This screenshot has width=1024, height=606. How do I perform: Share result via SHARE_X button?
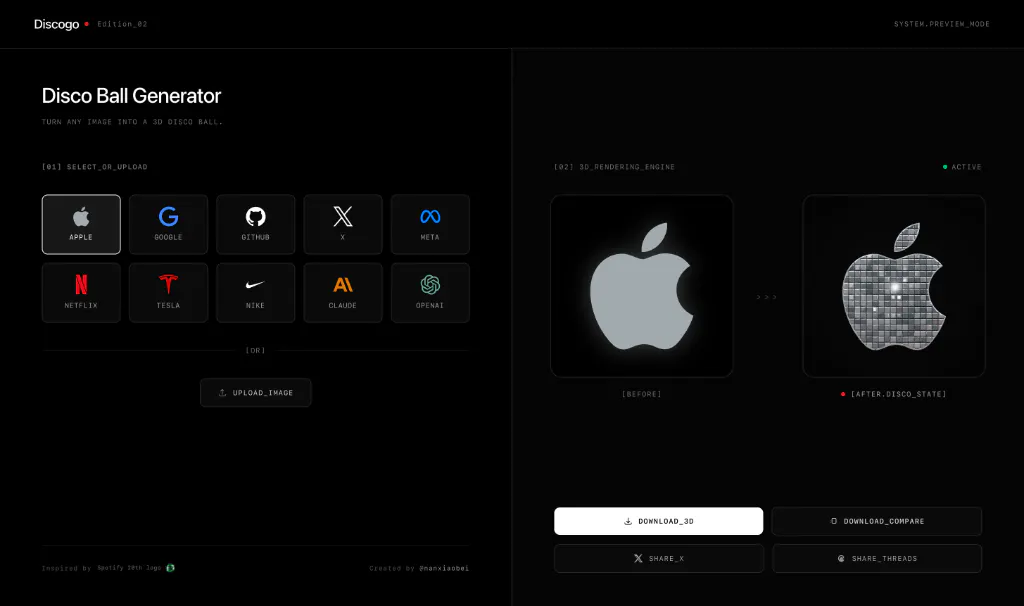[x=658, y=558]
